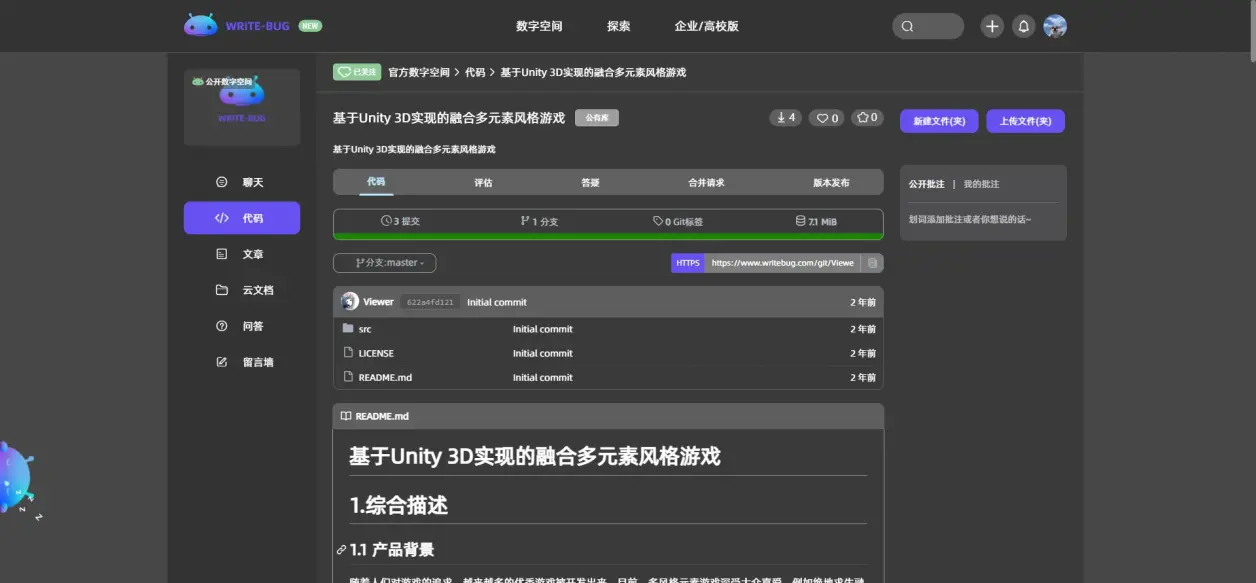
Task: Click the search box in header
Action: coord(928,26)
